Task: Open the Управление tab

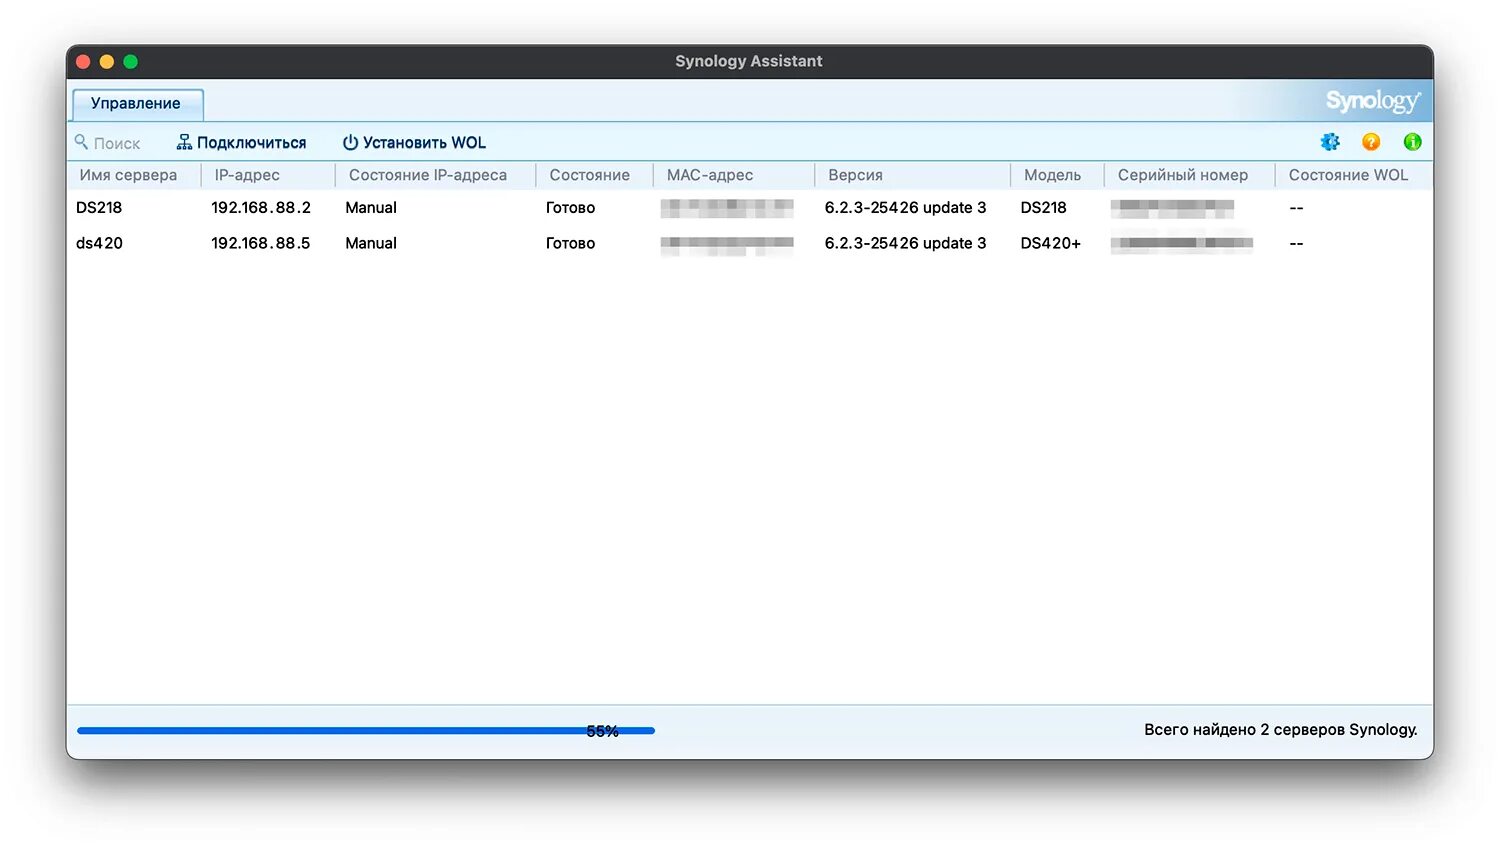Action: click(137, 104)
